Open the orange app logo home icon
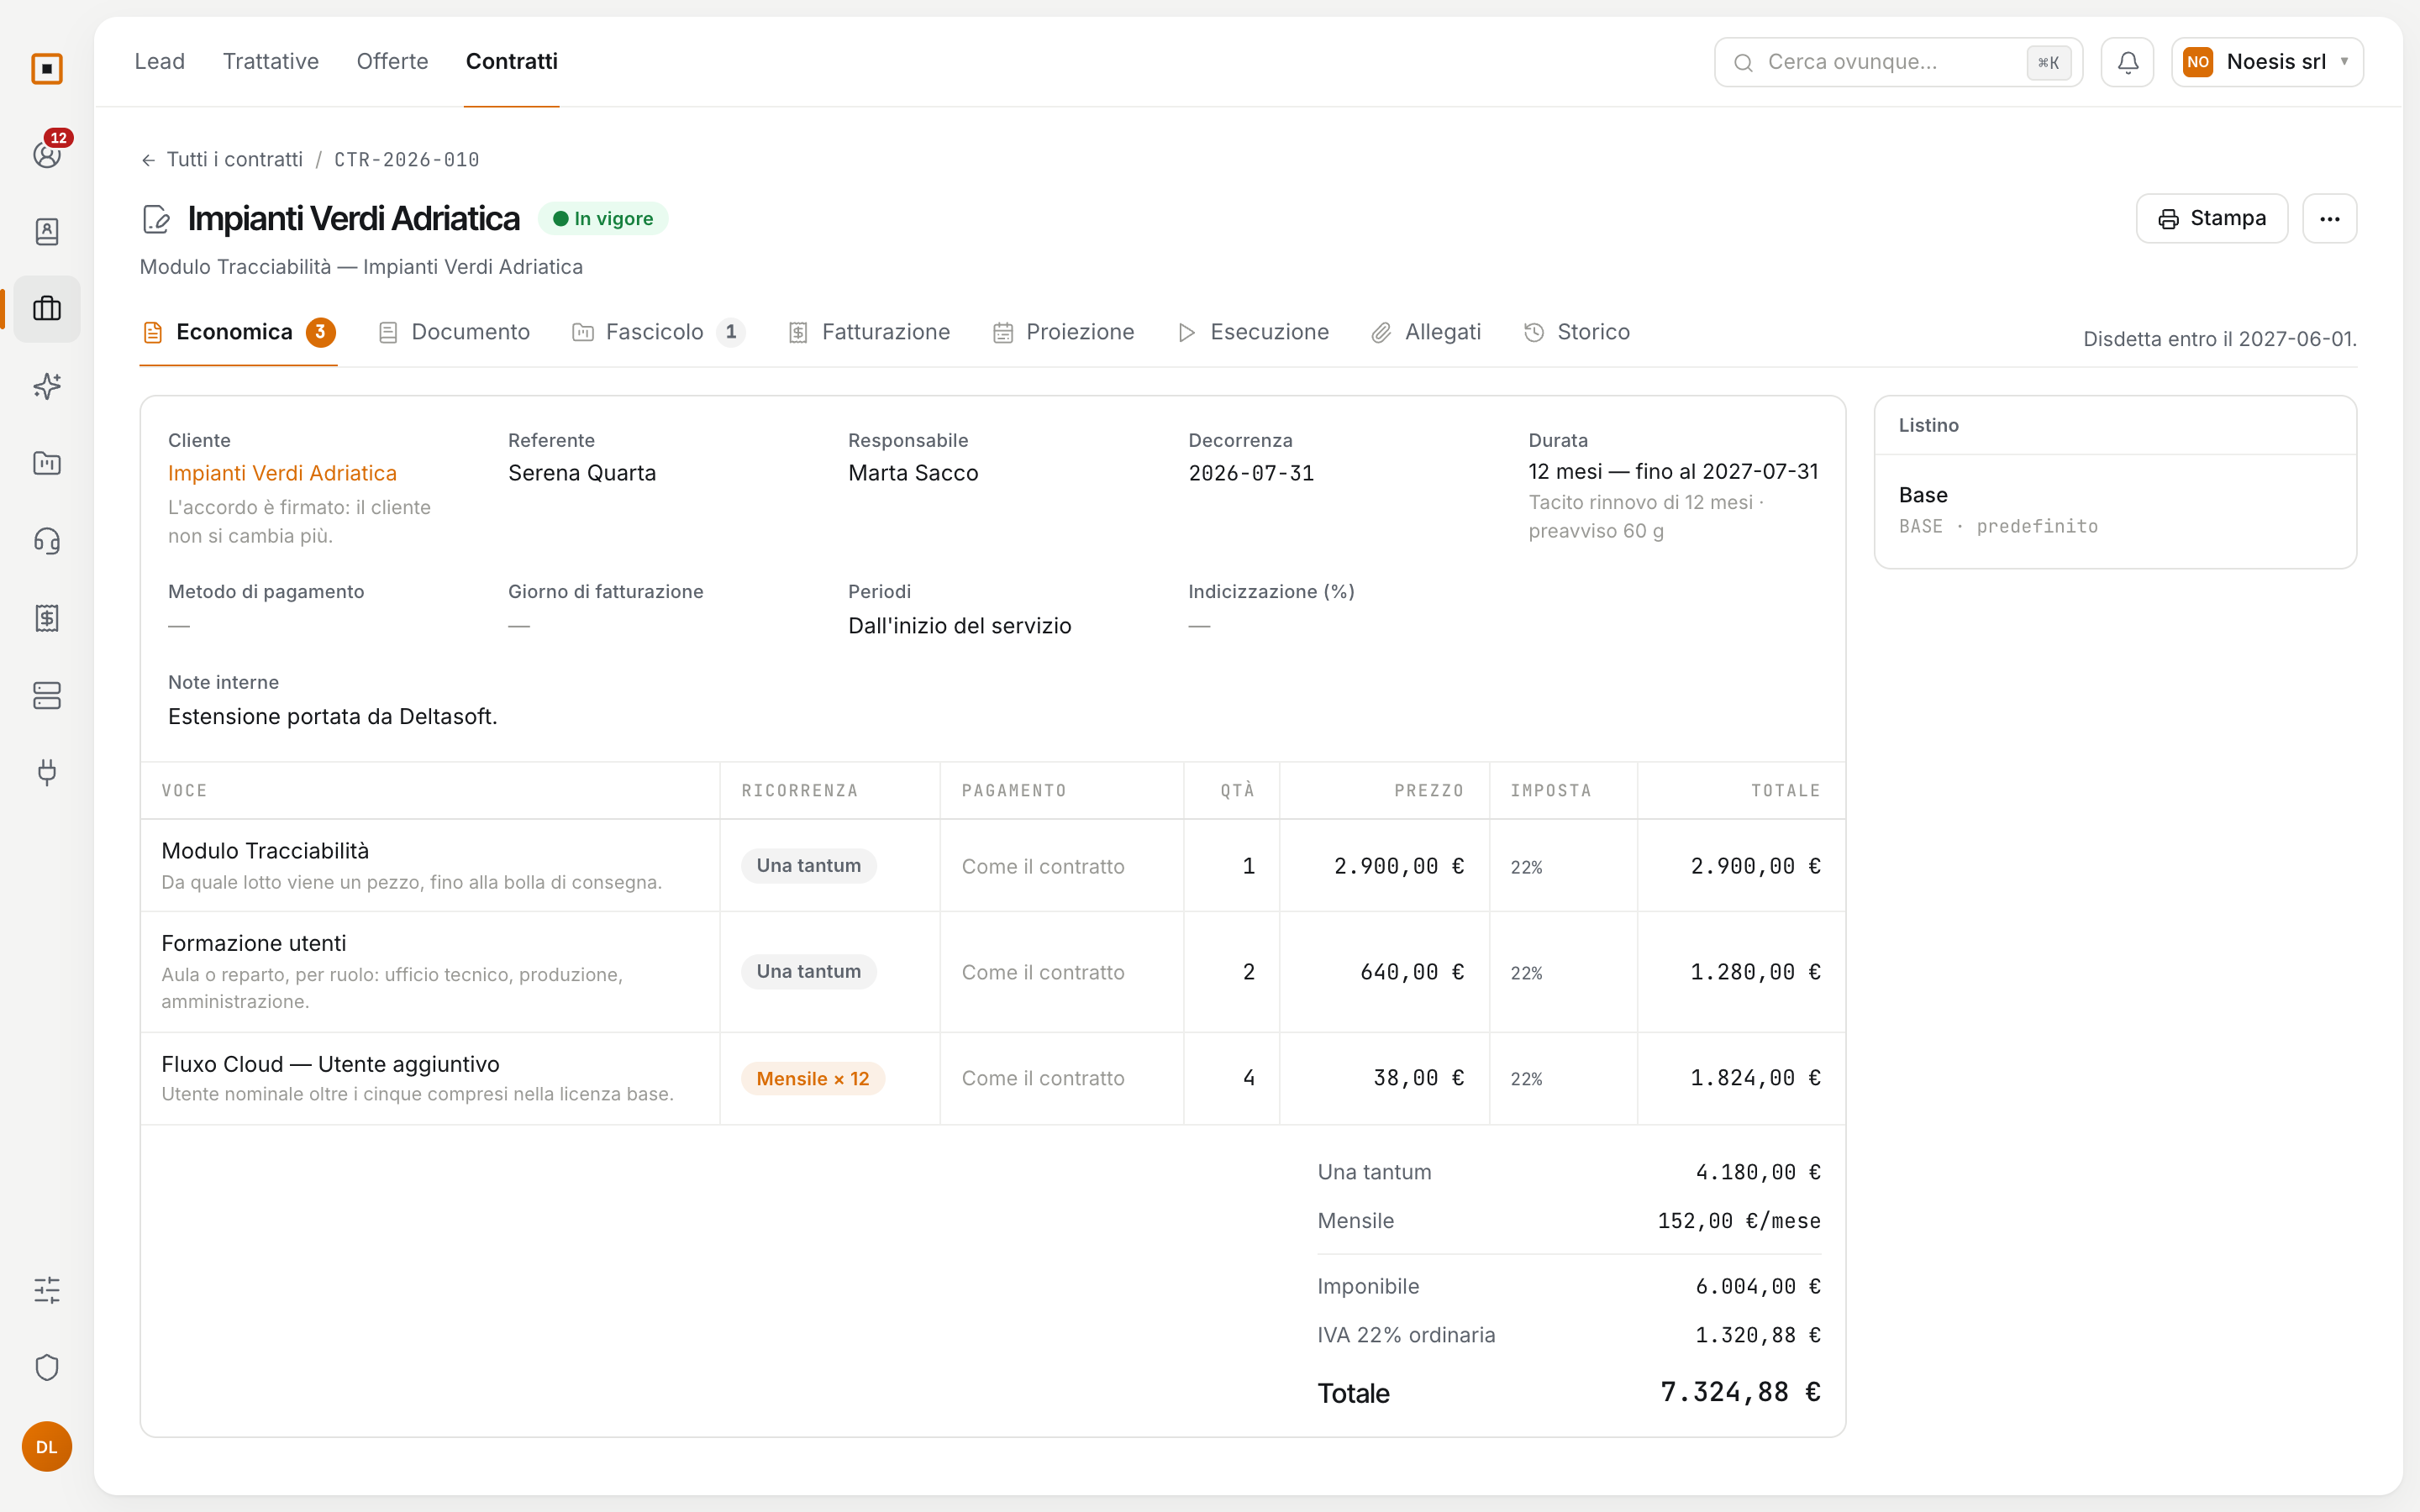The image size is (2420, 1512). pyautogui.click(x=47, y=69)
